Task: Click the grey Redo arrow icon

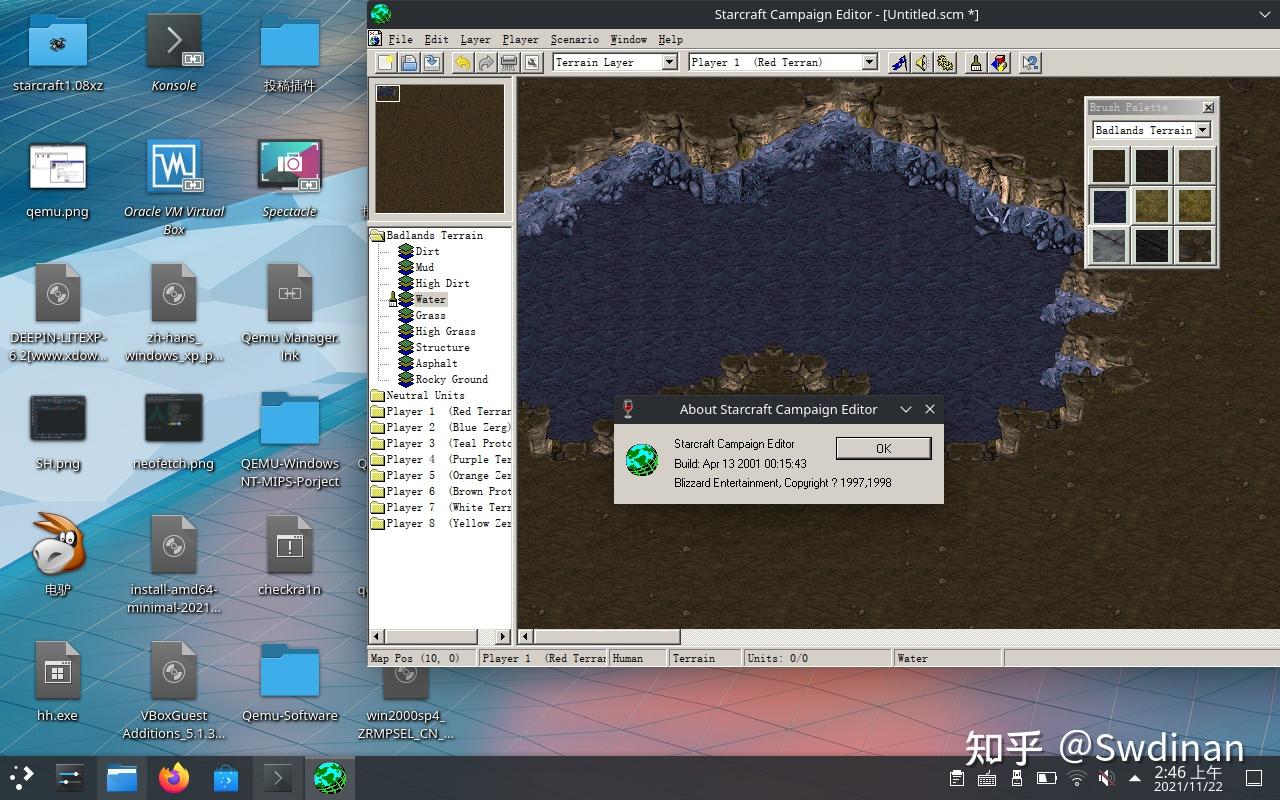Action: point(485,62)
